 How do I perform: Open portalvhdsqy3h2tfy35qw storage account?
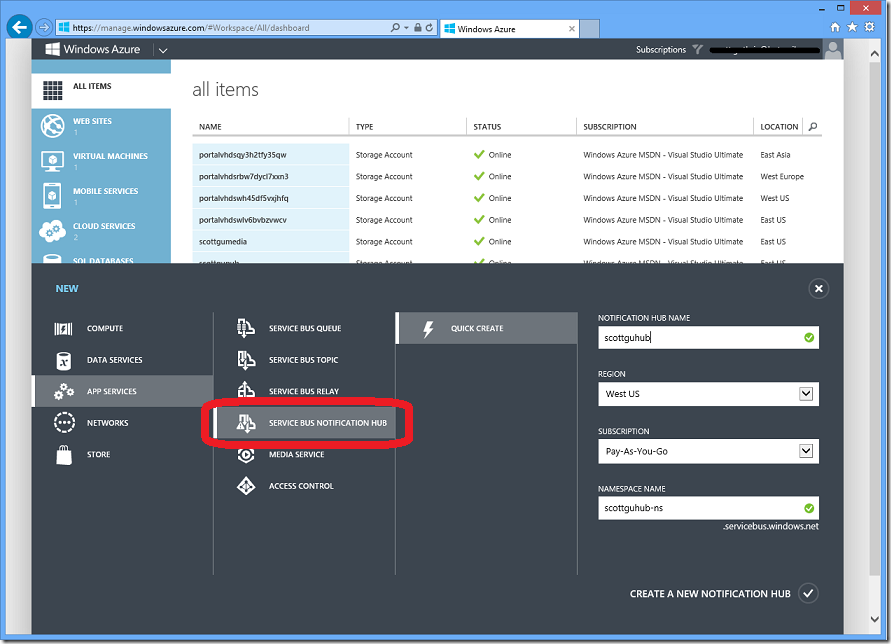pos(243,155)
